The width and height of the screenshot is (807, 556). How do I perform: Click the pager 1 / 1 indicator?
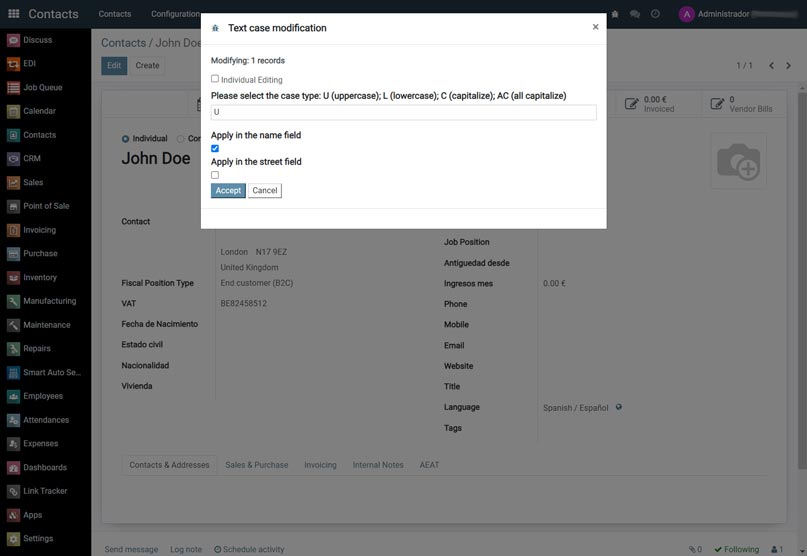[744, 65]
